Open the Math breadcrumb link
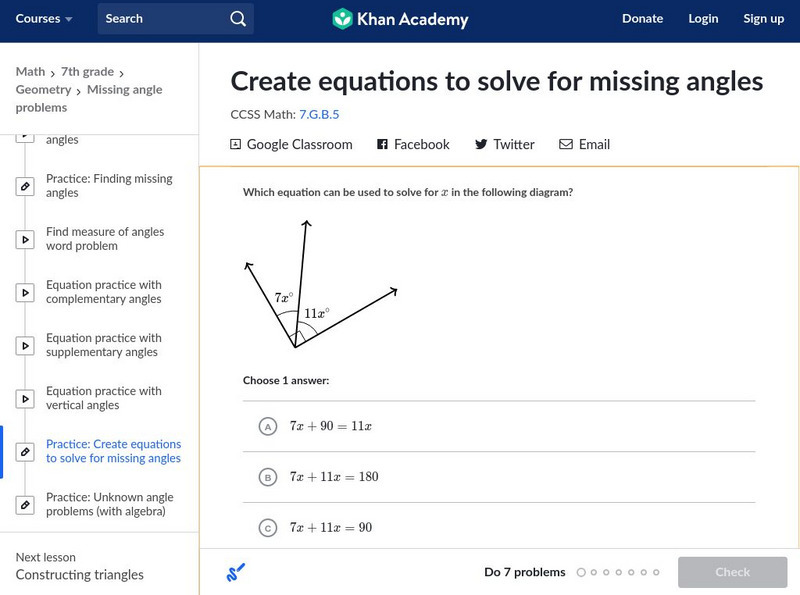The width and height of the screenshot is (800, 595). (30, 72)
